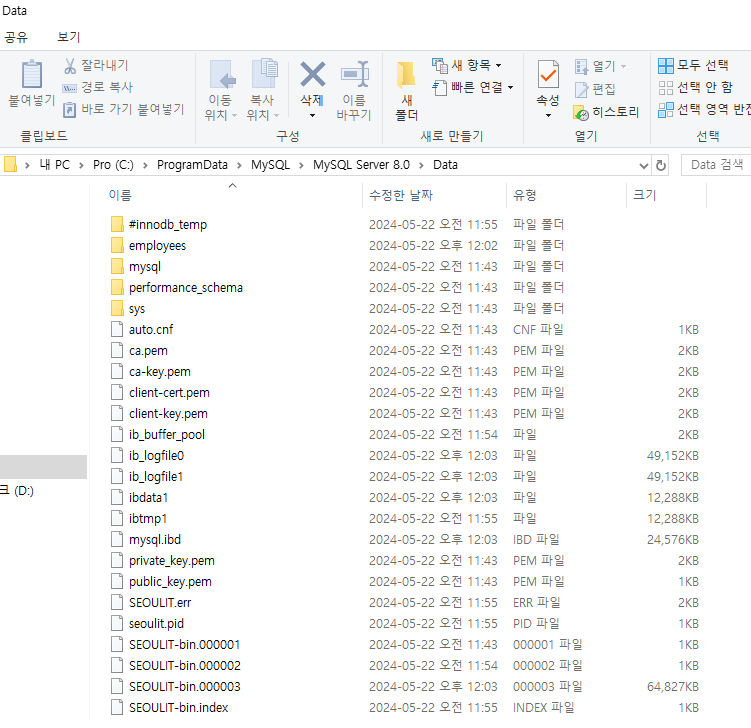Click the Paste (붙여넣기) clipboard icon
Image resolution: width=751 pixels, height=728 pixels.
tap(32, 75)
